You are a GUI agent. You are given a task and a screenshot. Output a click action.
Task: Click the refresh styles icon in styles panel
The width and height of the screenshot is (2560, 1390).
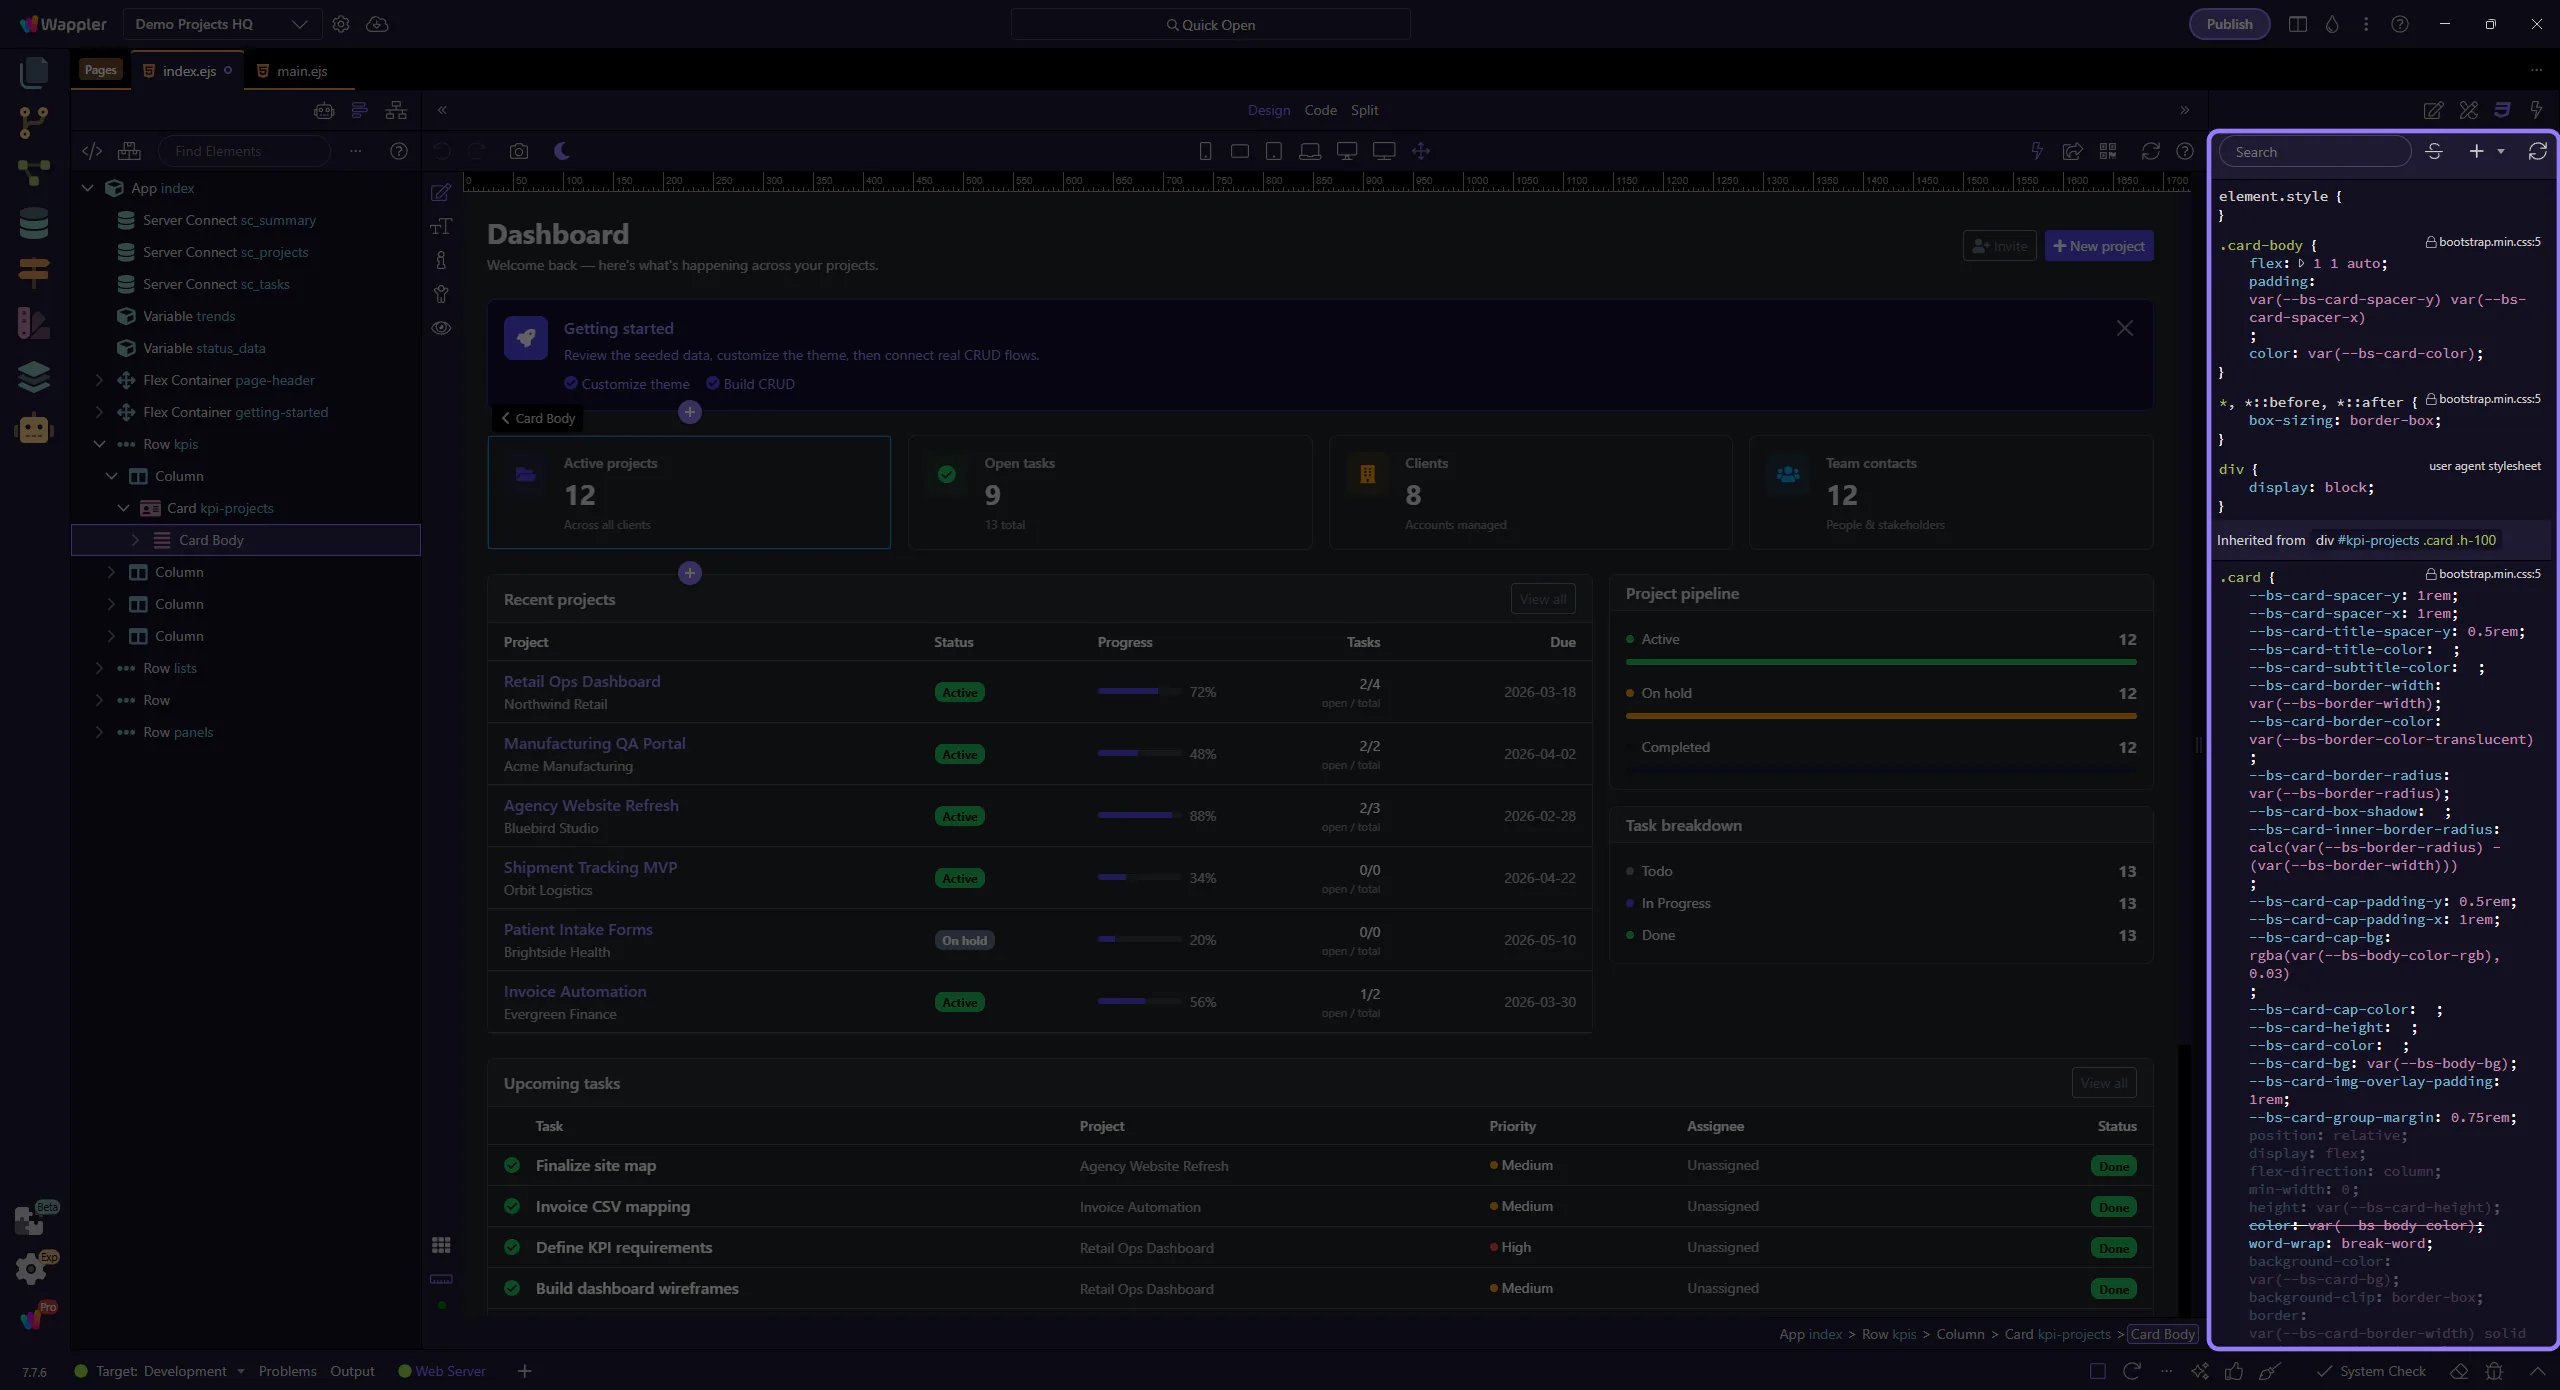pos(2537,151)
